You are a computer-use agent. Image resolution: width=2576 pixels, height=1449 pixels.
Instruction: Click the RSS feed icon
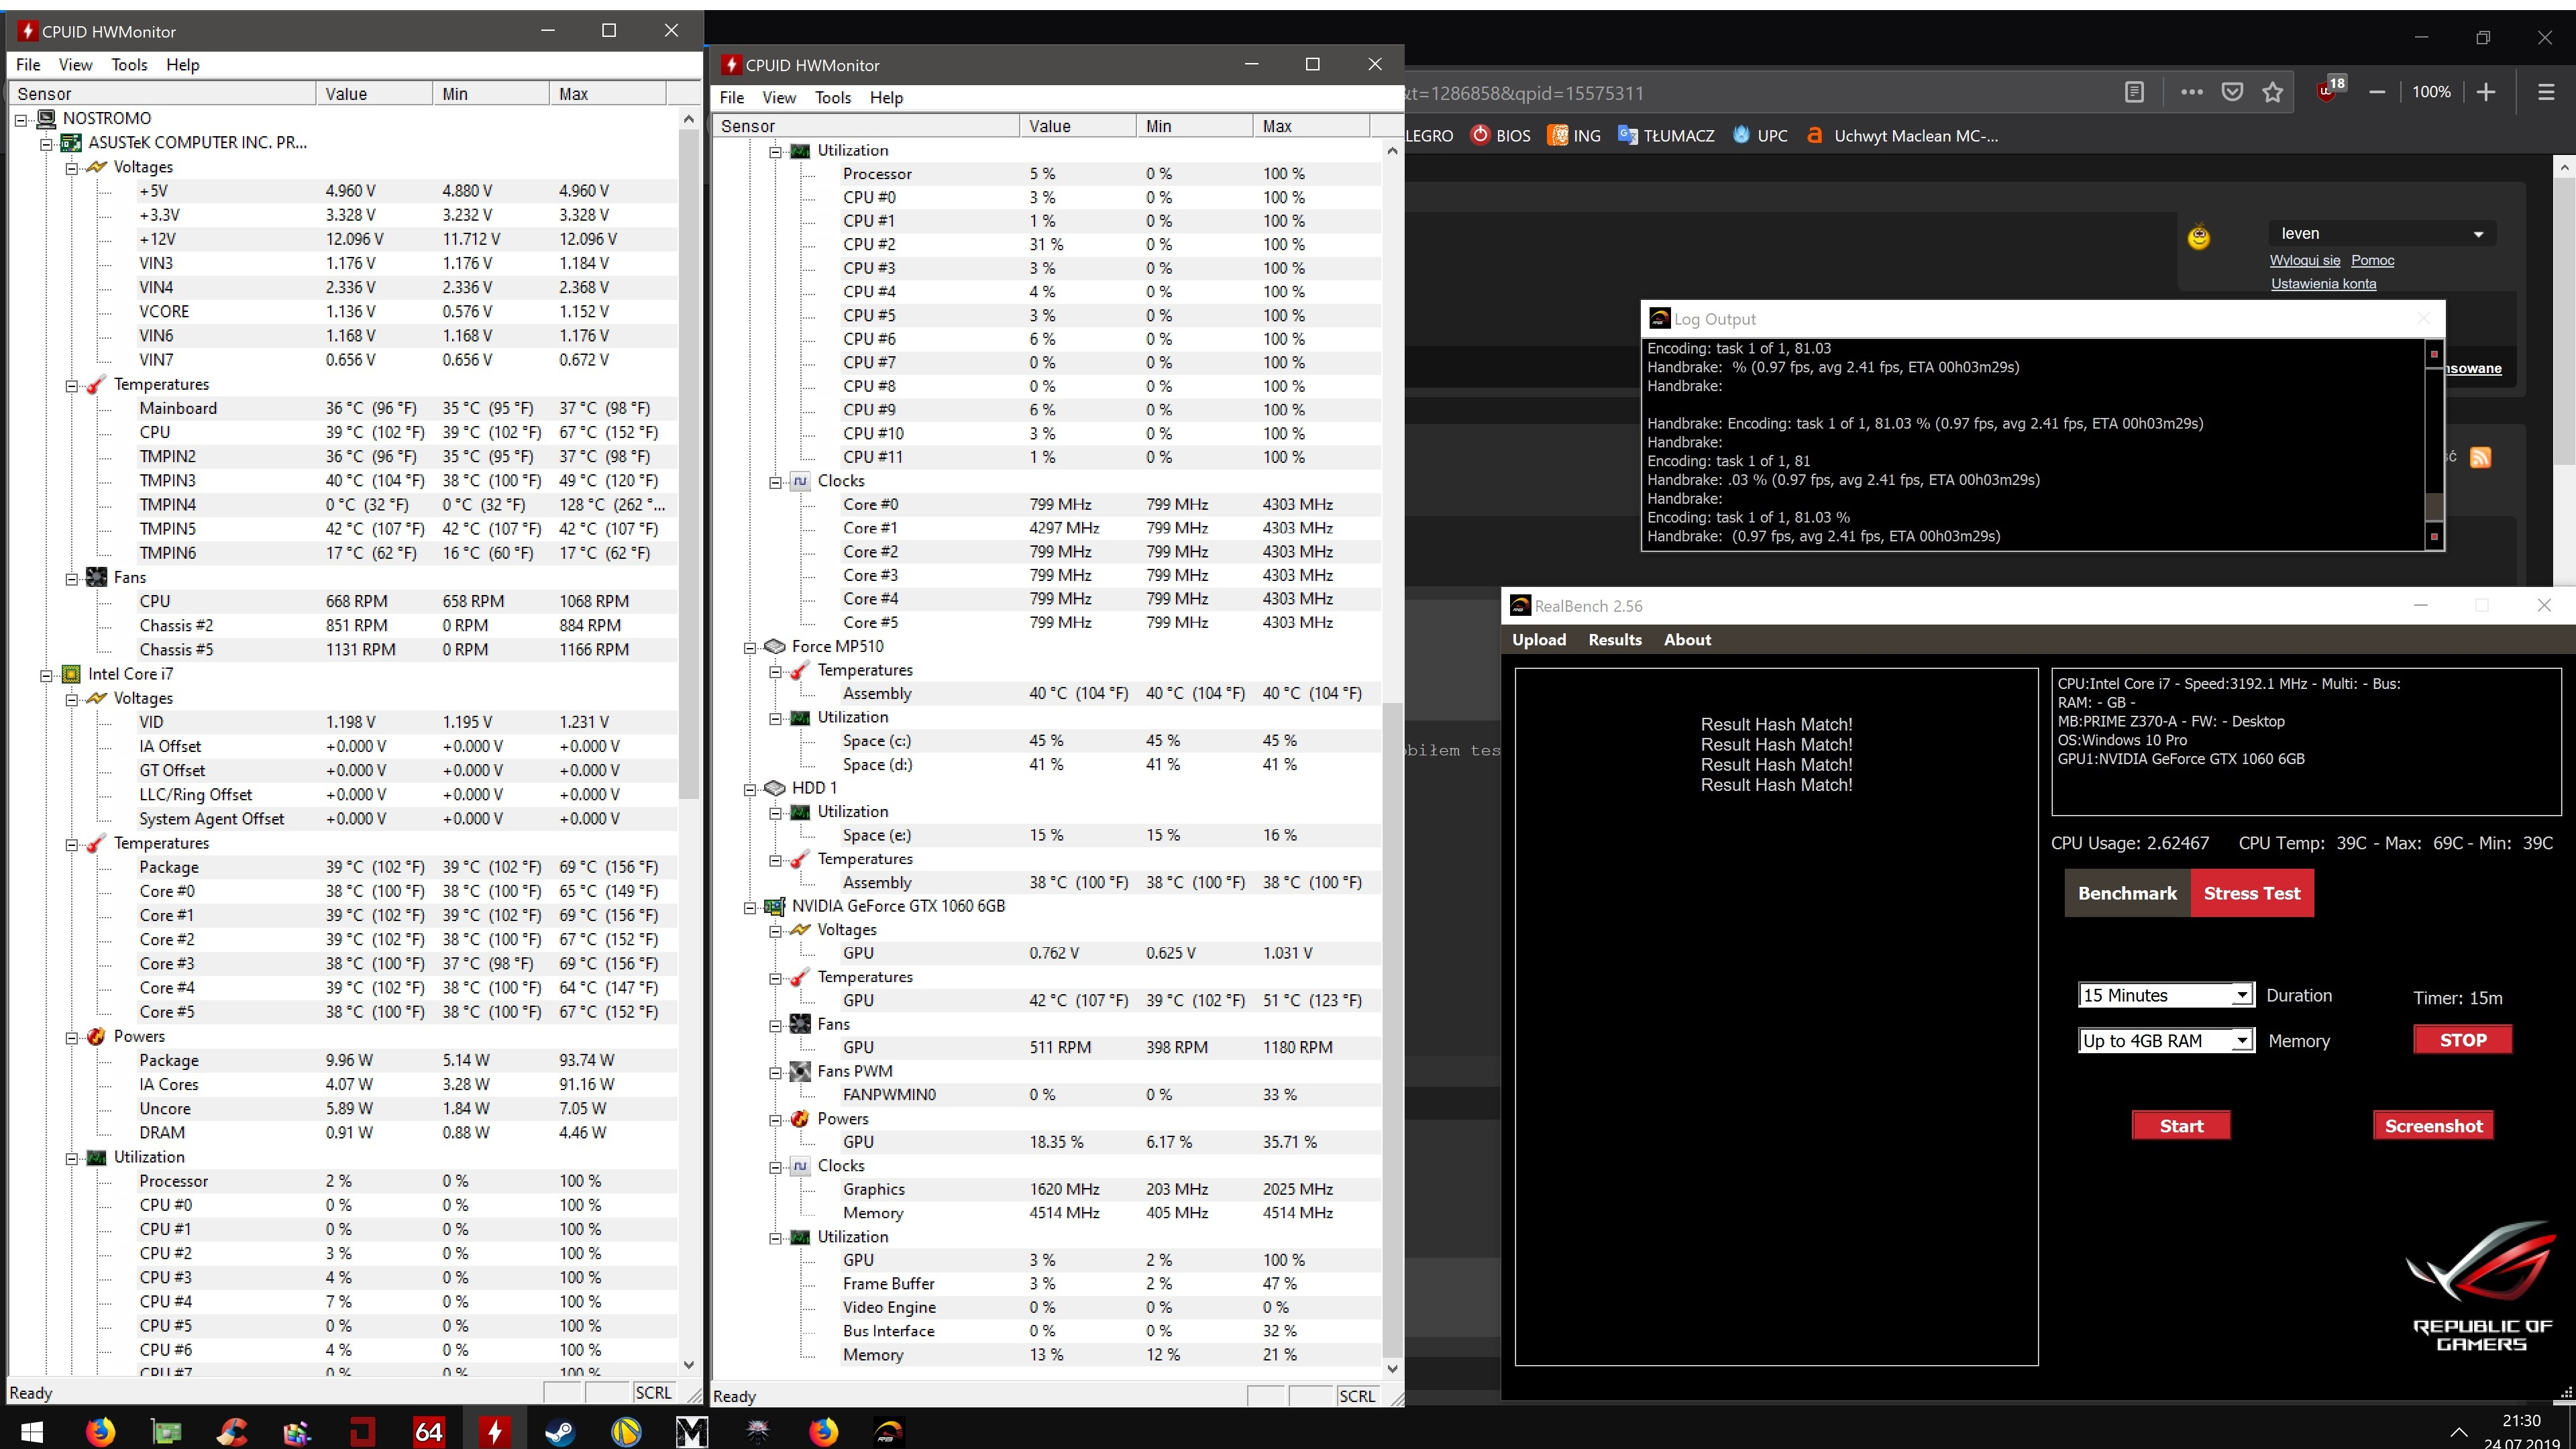[x=2480, y=457]
